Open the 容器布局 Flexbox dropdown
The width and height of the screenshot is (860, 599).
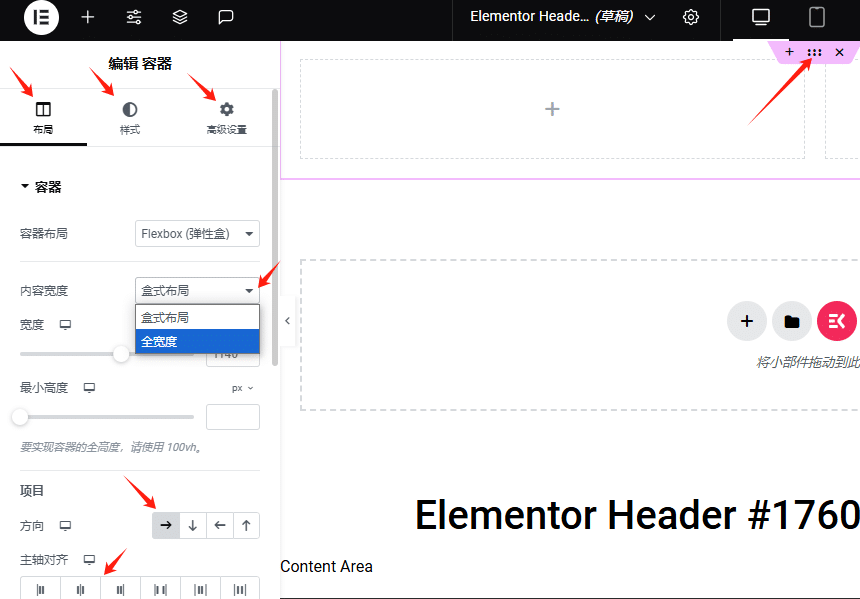197,233
